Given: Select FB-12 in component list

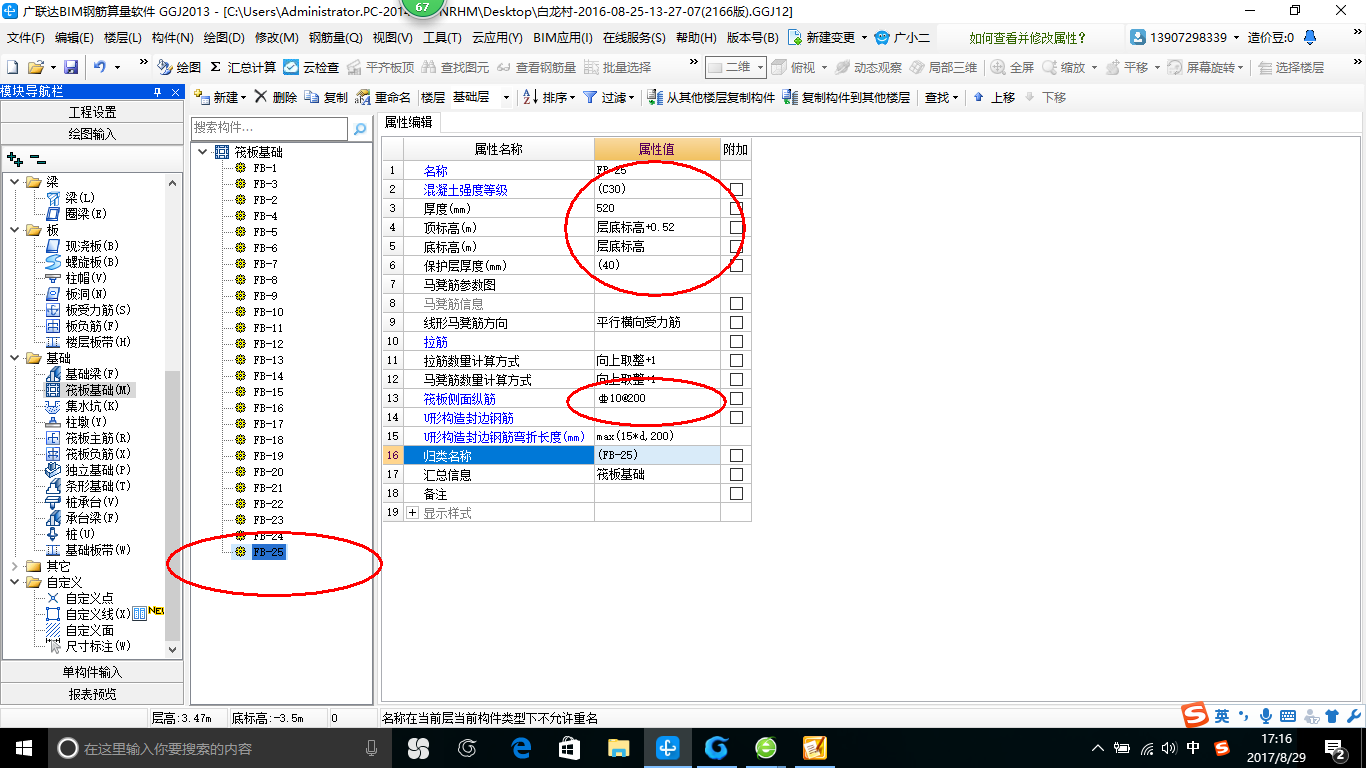Looking at the screenshot, I should 268,344.
